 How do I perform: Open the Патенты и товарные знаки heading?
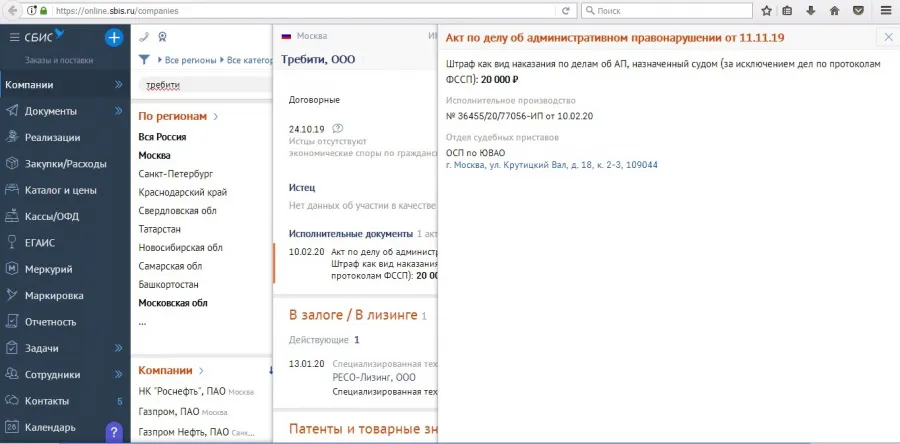[363, 429]
